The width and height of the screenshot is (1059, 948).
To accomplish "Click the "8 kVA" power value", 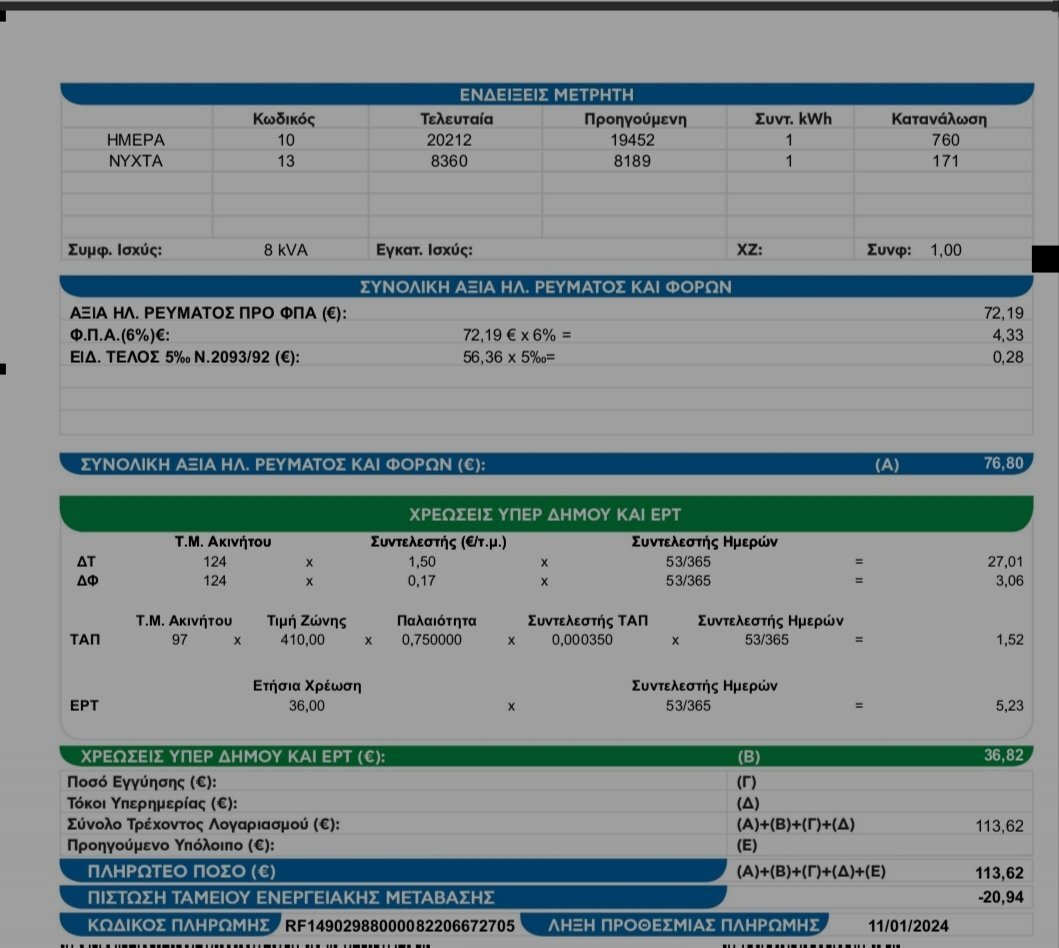I will (286, 250).
